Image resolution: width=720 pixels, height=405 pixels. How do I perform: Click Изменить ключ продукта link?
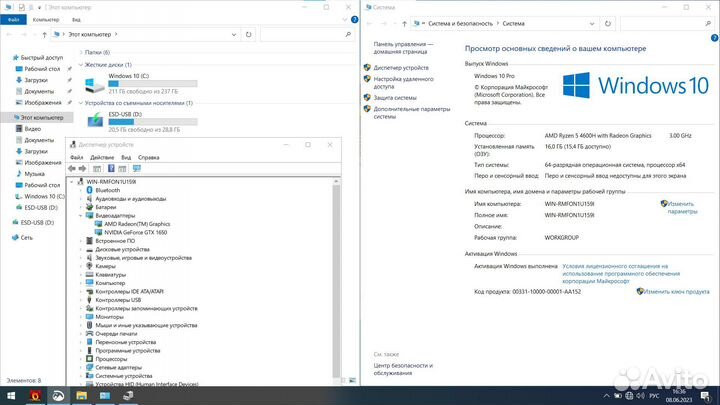pos(676,292)
